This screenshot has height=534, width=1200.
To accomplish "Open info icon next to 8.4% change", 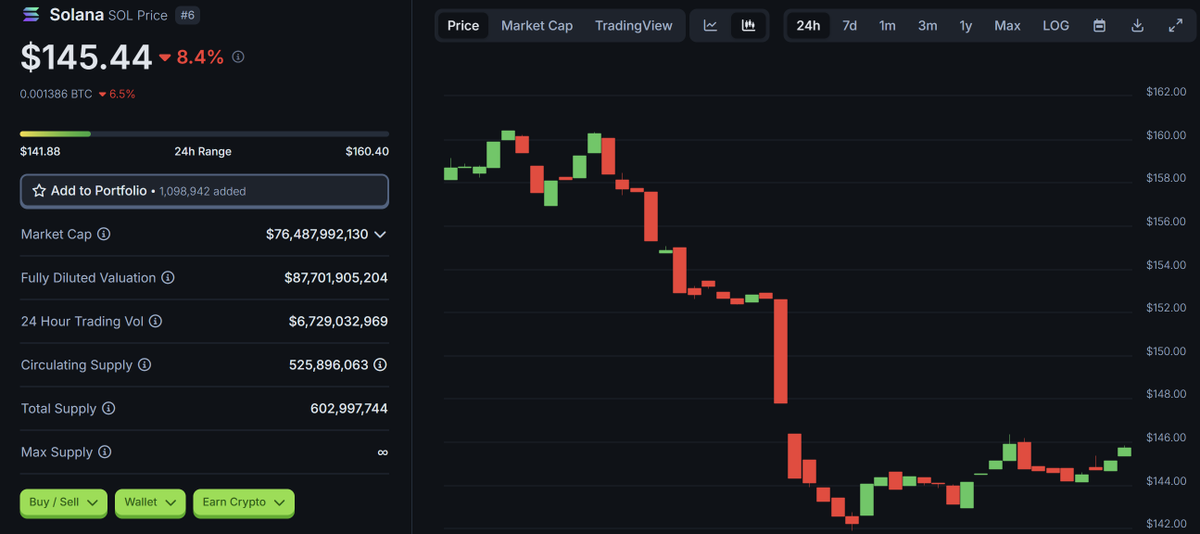I will click(237, 58).
